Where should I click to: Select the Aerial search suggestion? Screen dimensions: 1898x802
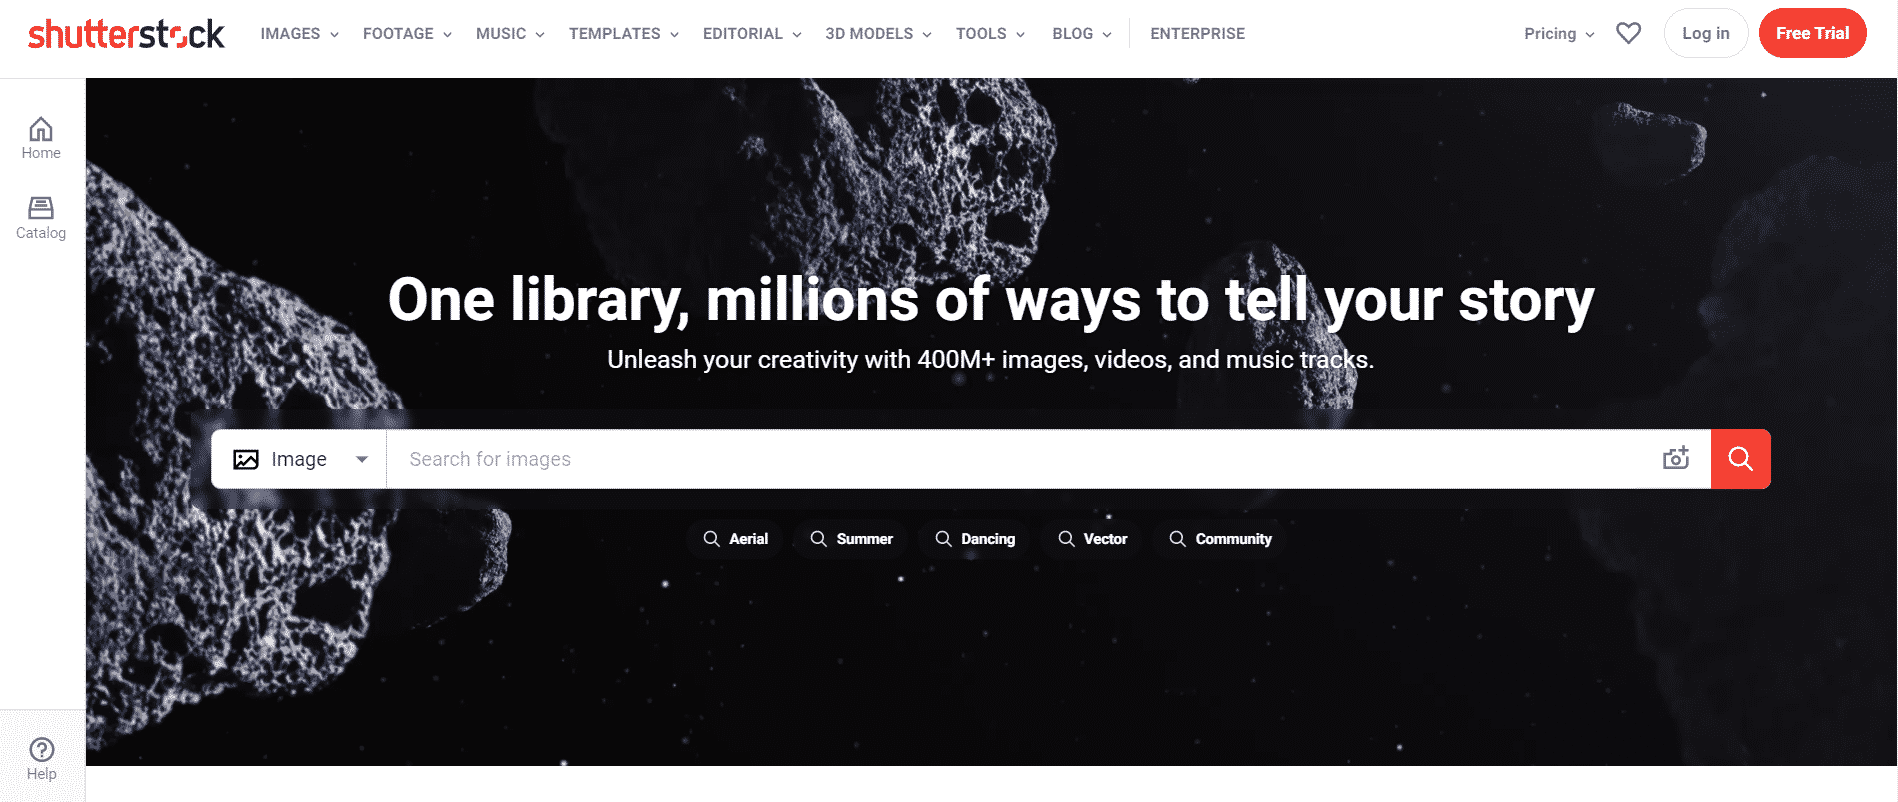point(735,539)
